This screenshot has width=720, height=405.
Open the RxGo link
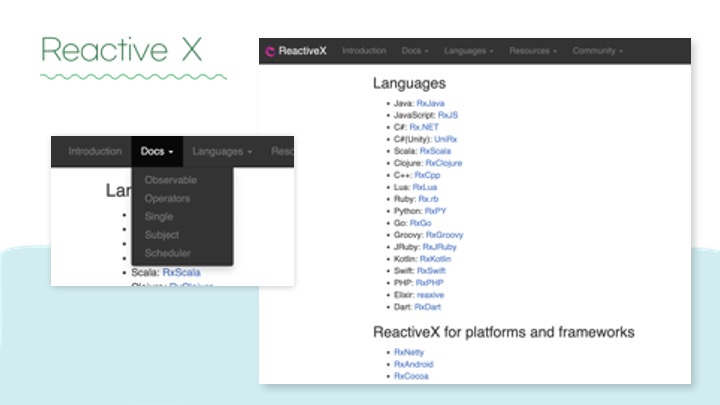[421, 223]
